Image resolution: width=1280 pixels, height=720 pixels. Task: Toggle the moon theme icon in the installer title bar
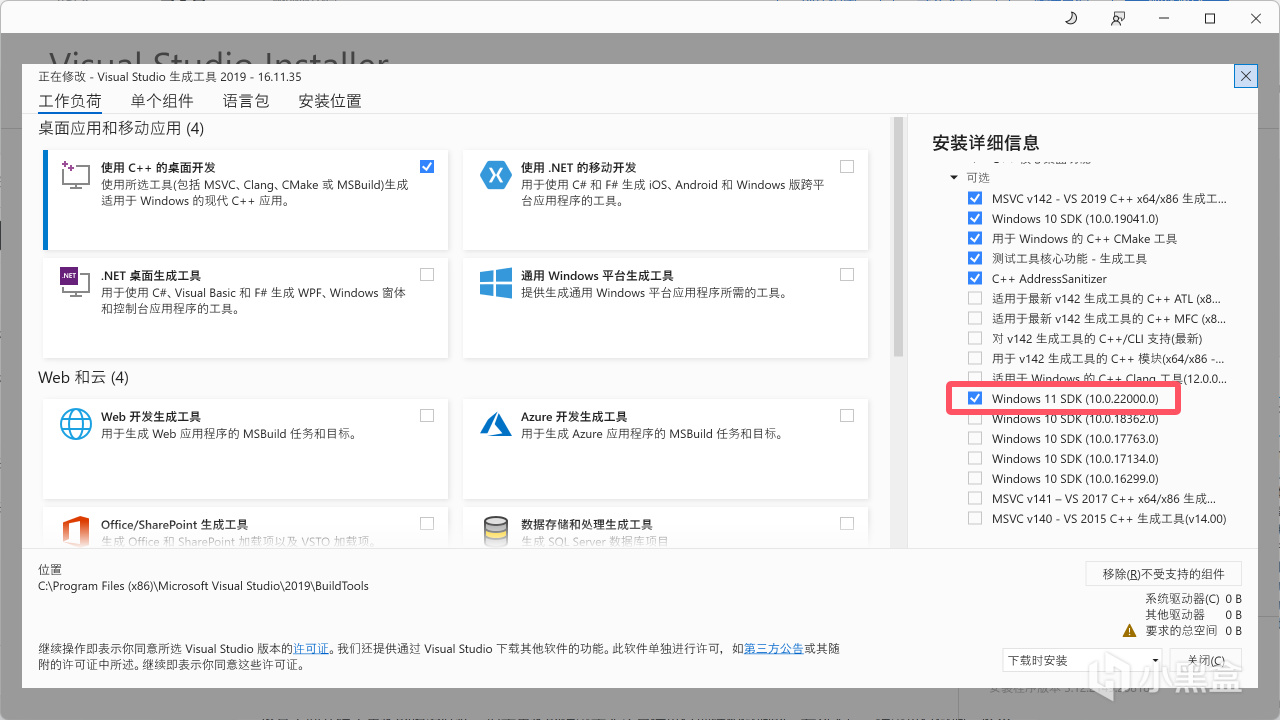pyautogui.click(x=1071, y=19)
